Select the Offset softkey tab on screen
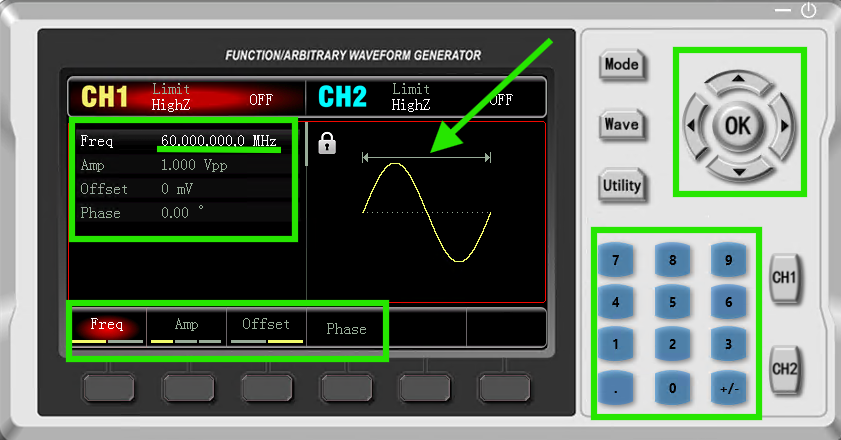This screenshot has width=841, height=440. click(x=266, y=327)
